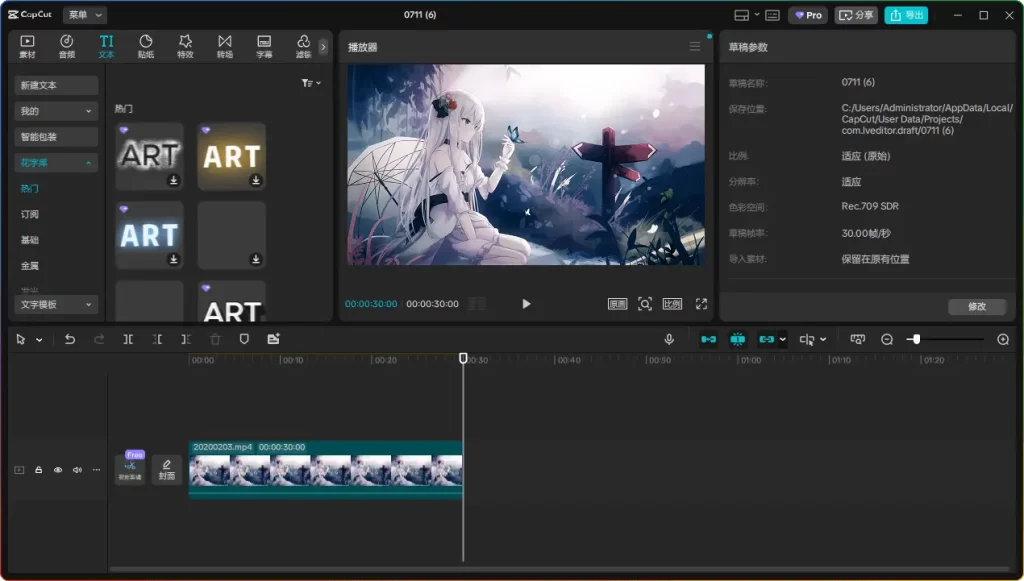Open the 素材 media tab
The width and height of the screenshot is (1024, 581).
27,46
